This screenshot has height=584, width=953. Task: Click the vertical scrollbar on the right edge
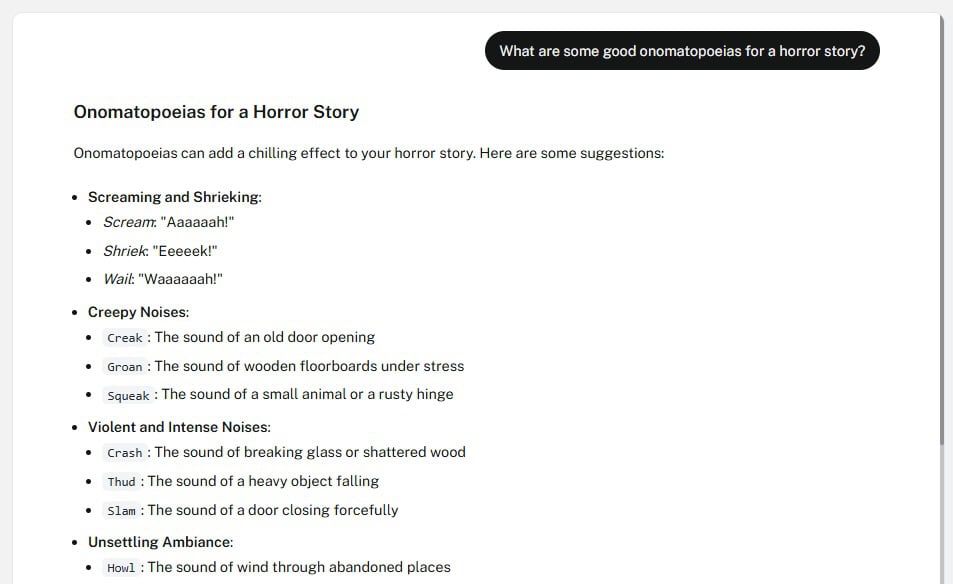click(x=942, y=230)
